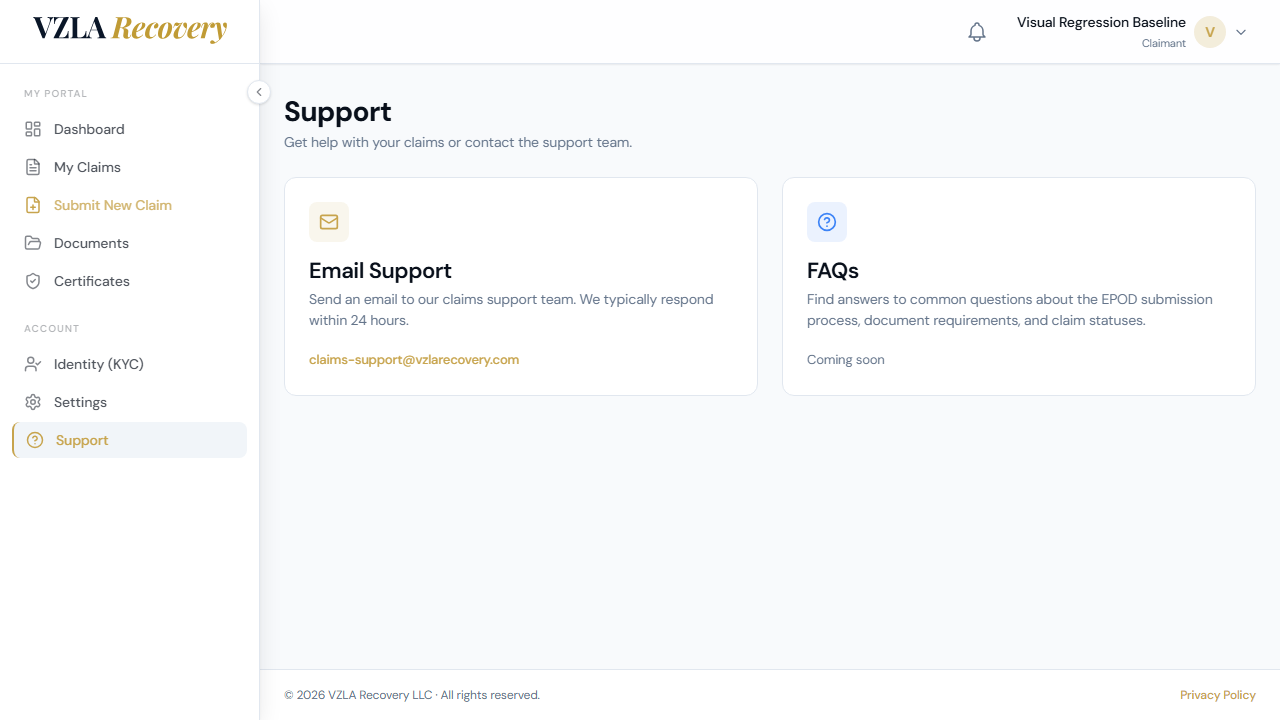1280x720 pixels.
Task: Click claims-support@vzlarecovery.com email link
Action: pos(414,360)
